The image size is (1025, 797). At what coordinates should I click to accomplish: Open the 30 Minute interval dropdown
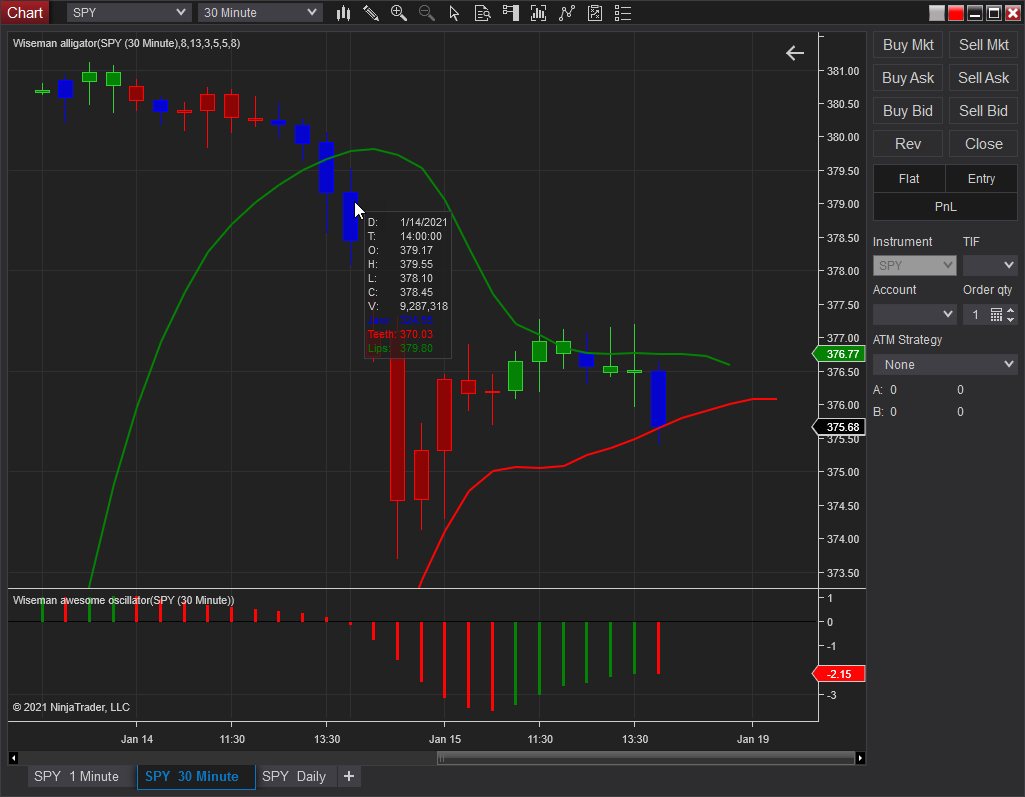point(260,12)
